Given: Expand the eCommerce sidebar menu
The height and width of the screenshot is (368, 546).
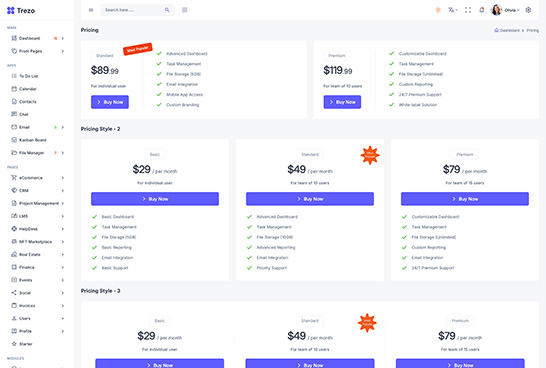Looking at the screenshot, I should pyautogui.click(x=38, y=178).
